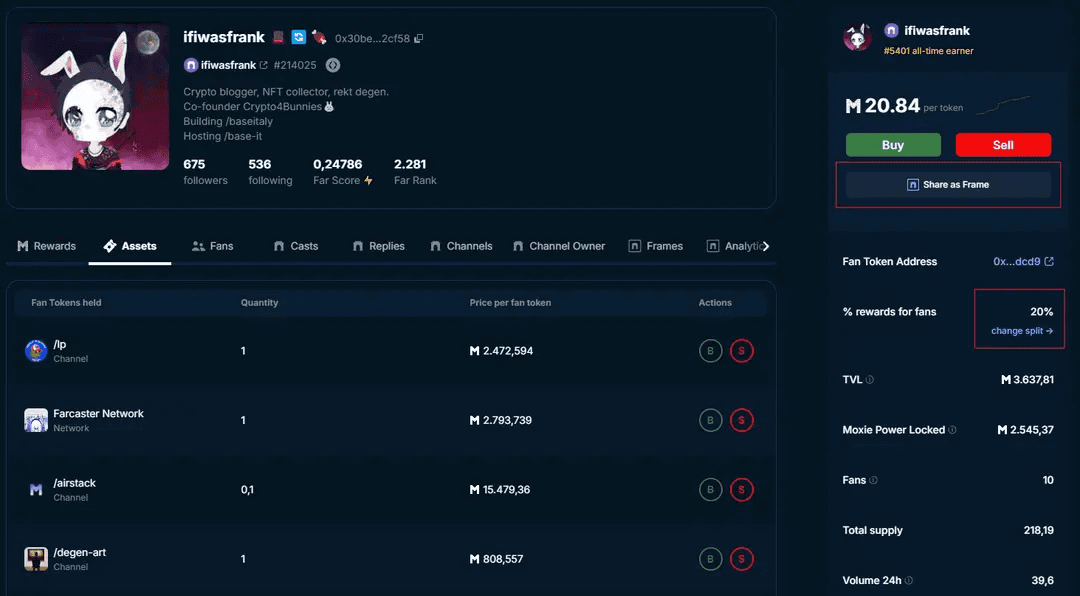Image resolution: width=1080 pixels, height=596 pixels.
Task: Open the change split link
Action: click(1022, 331)
